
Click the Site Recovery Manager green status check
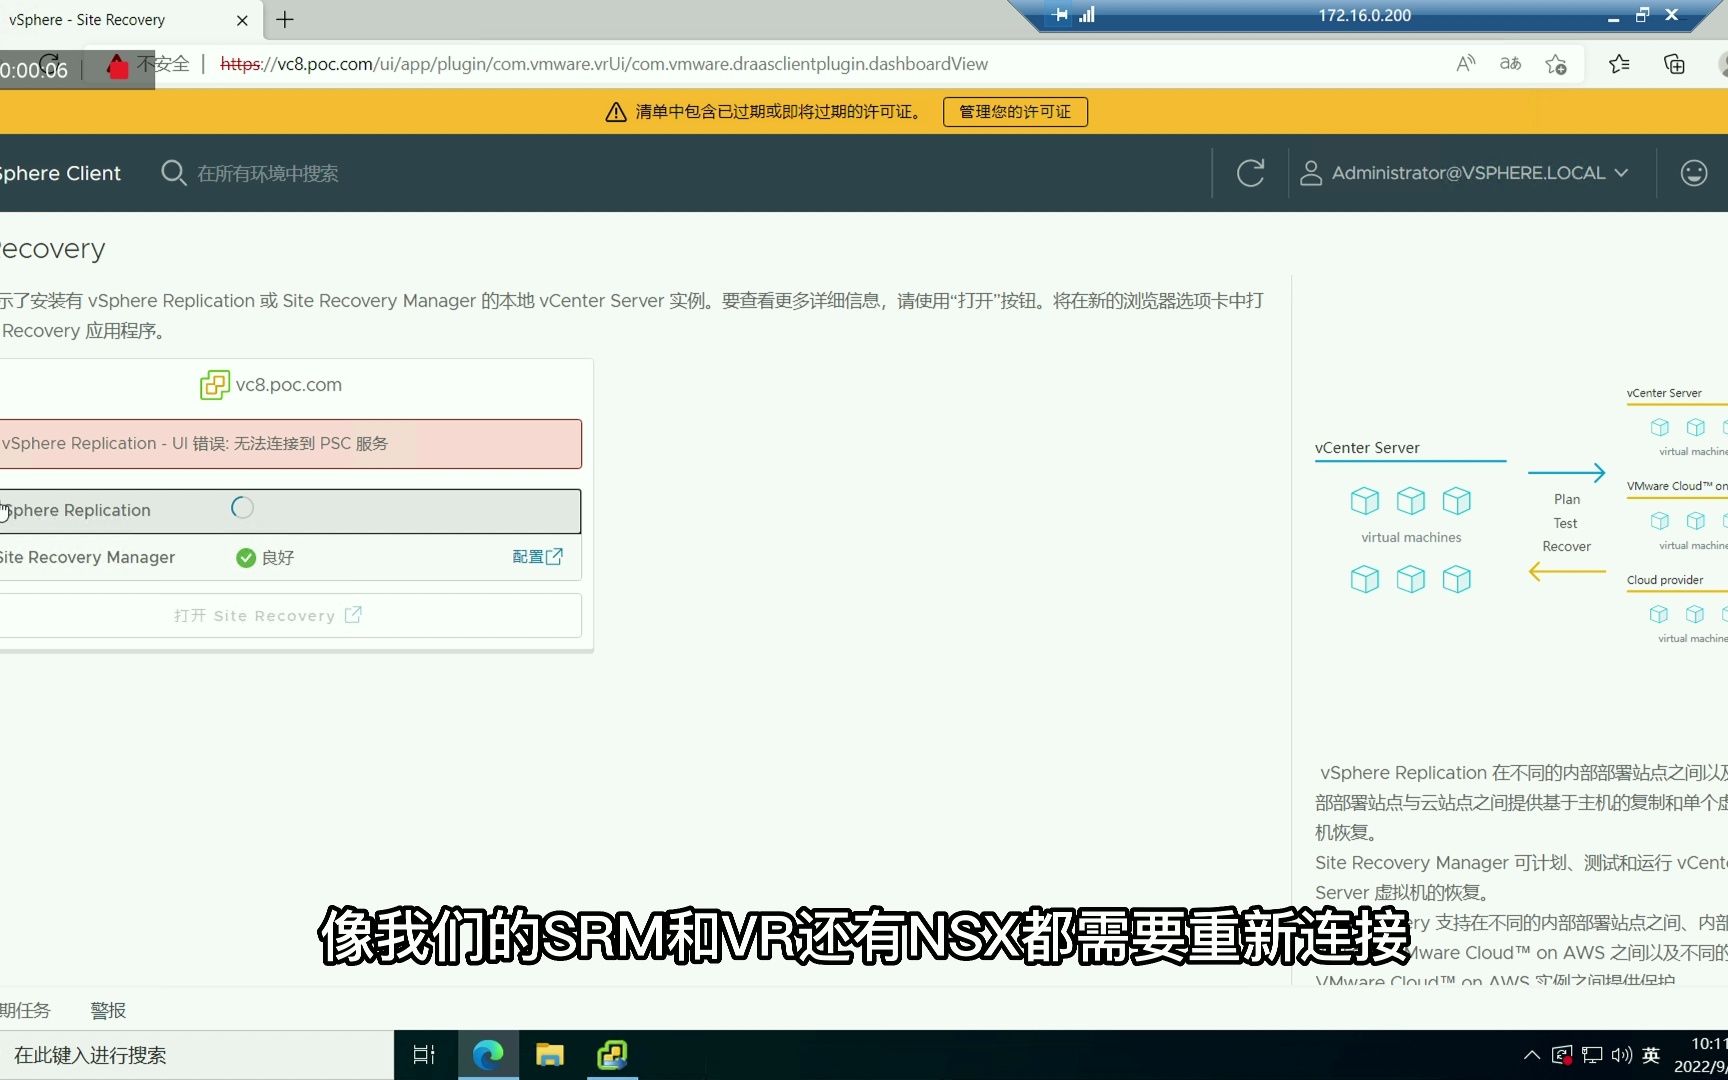coord(246,558)
